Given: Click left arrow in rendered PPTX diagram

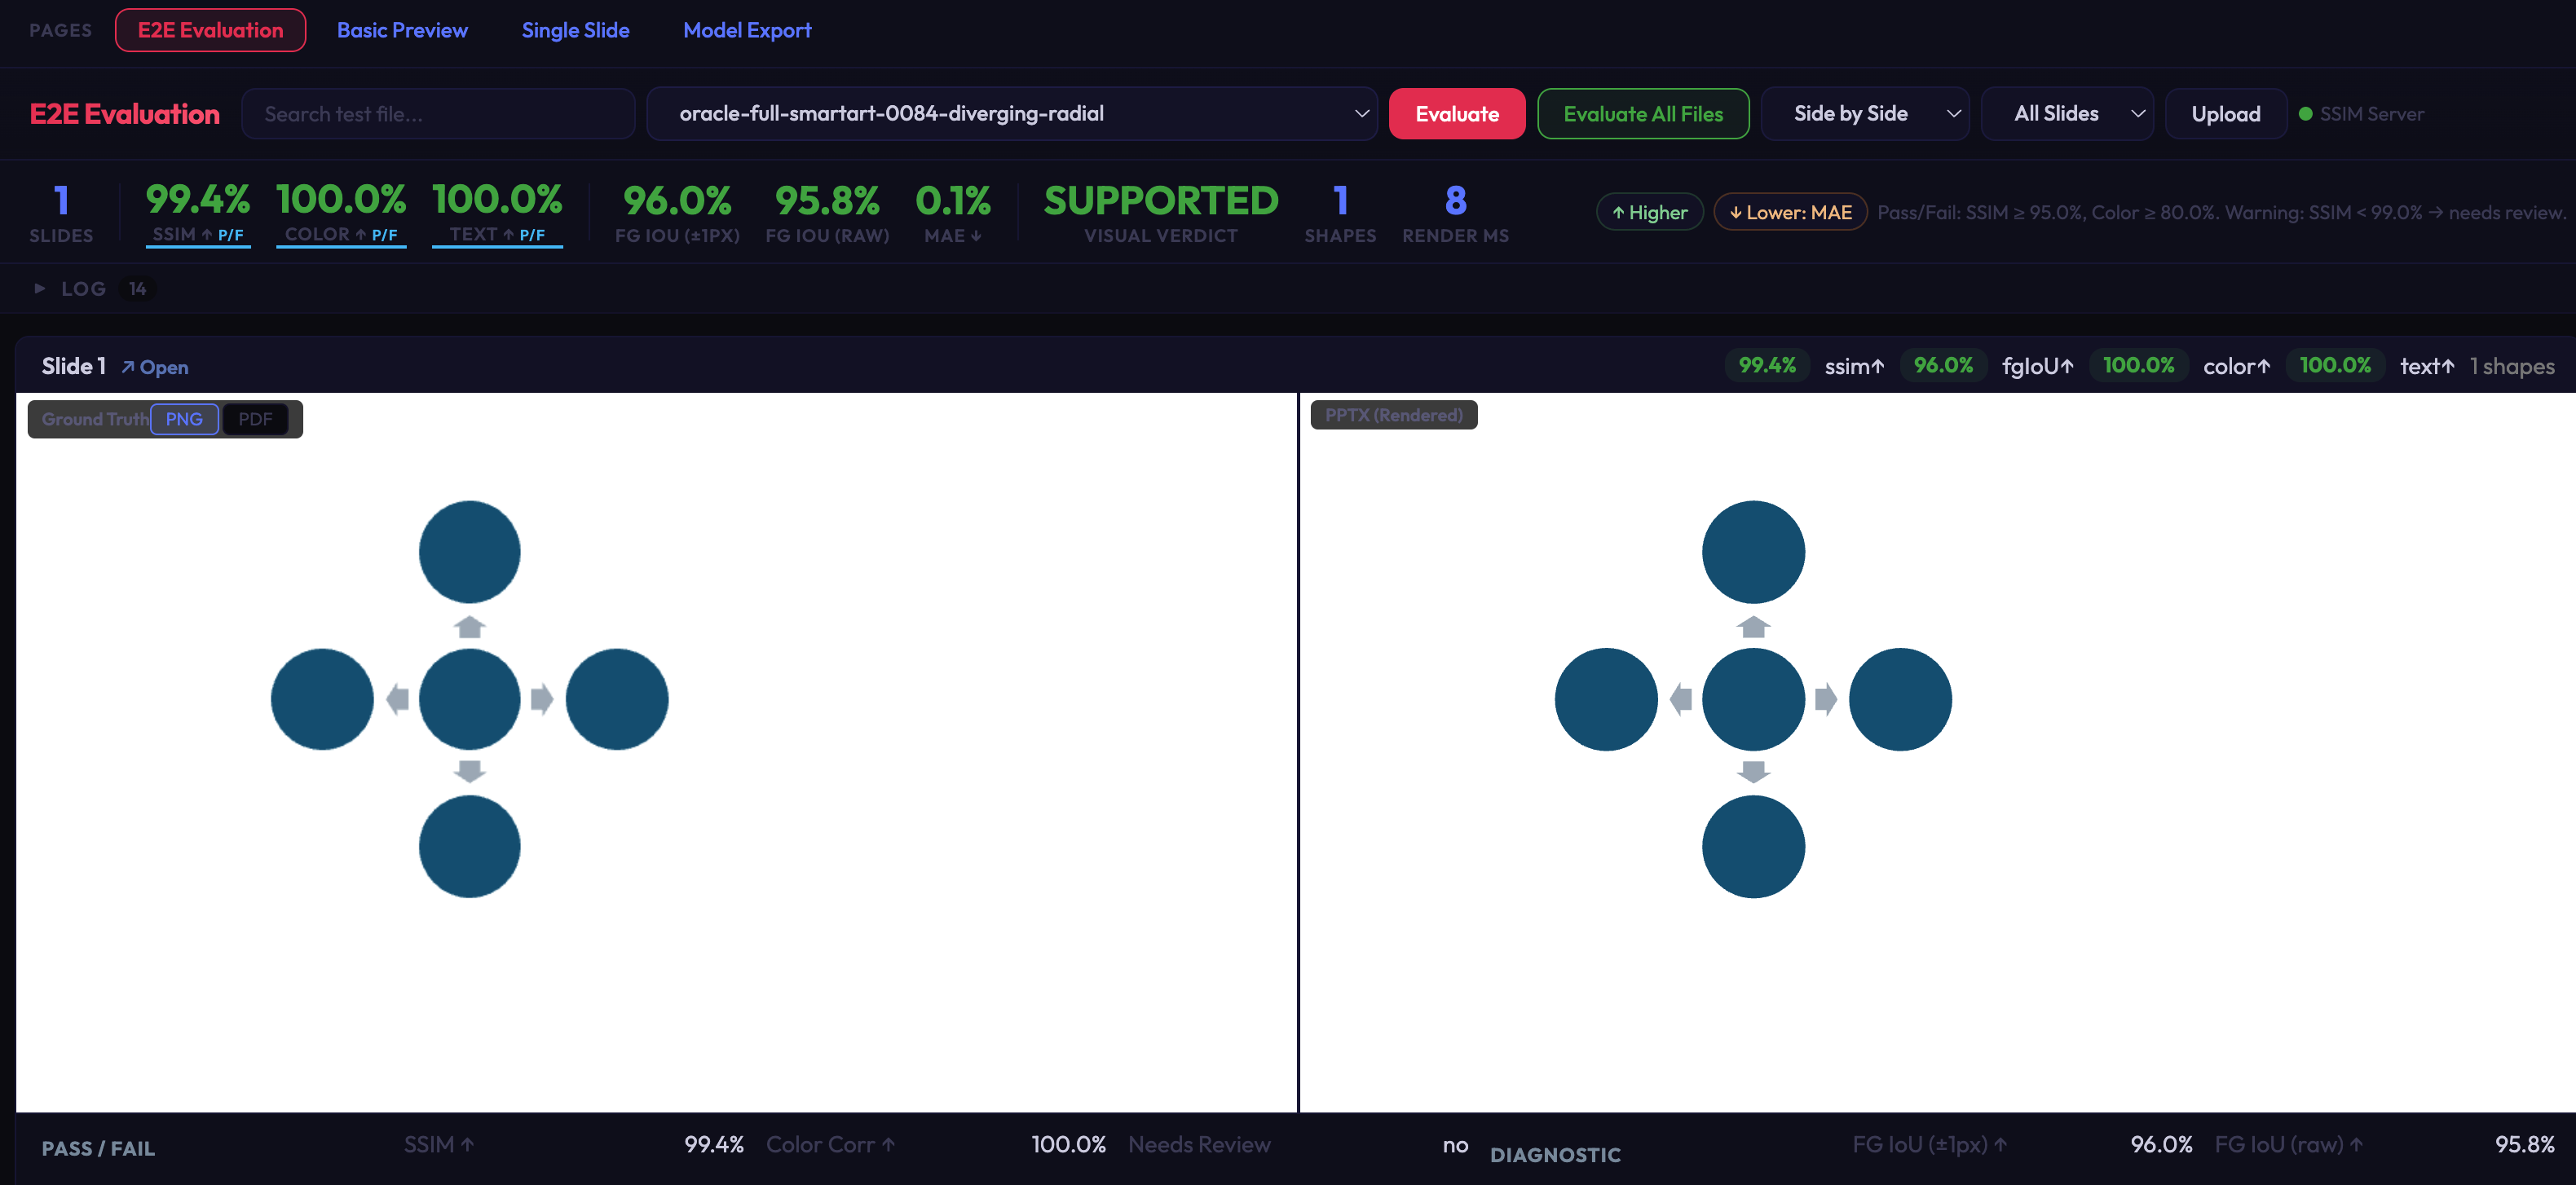Looking at the screenshot, I should [x=1681, y=699].
